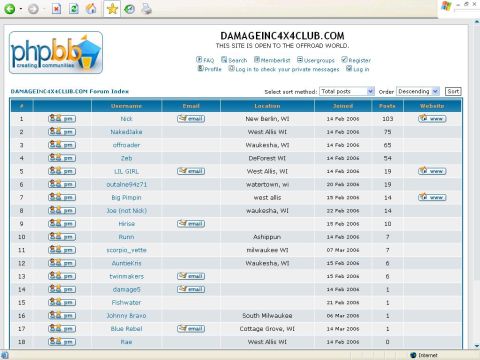Open username link AuntieKris
Screen dimensions: 480x360
(x=126, y=263)
